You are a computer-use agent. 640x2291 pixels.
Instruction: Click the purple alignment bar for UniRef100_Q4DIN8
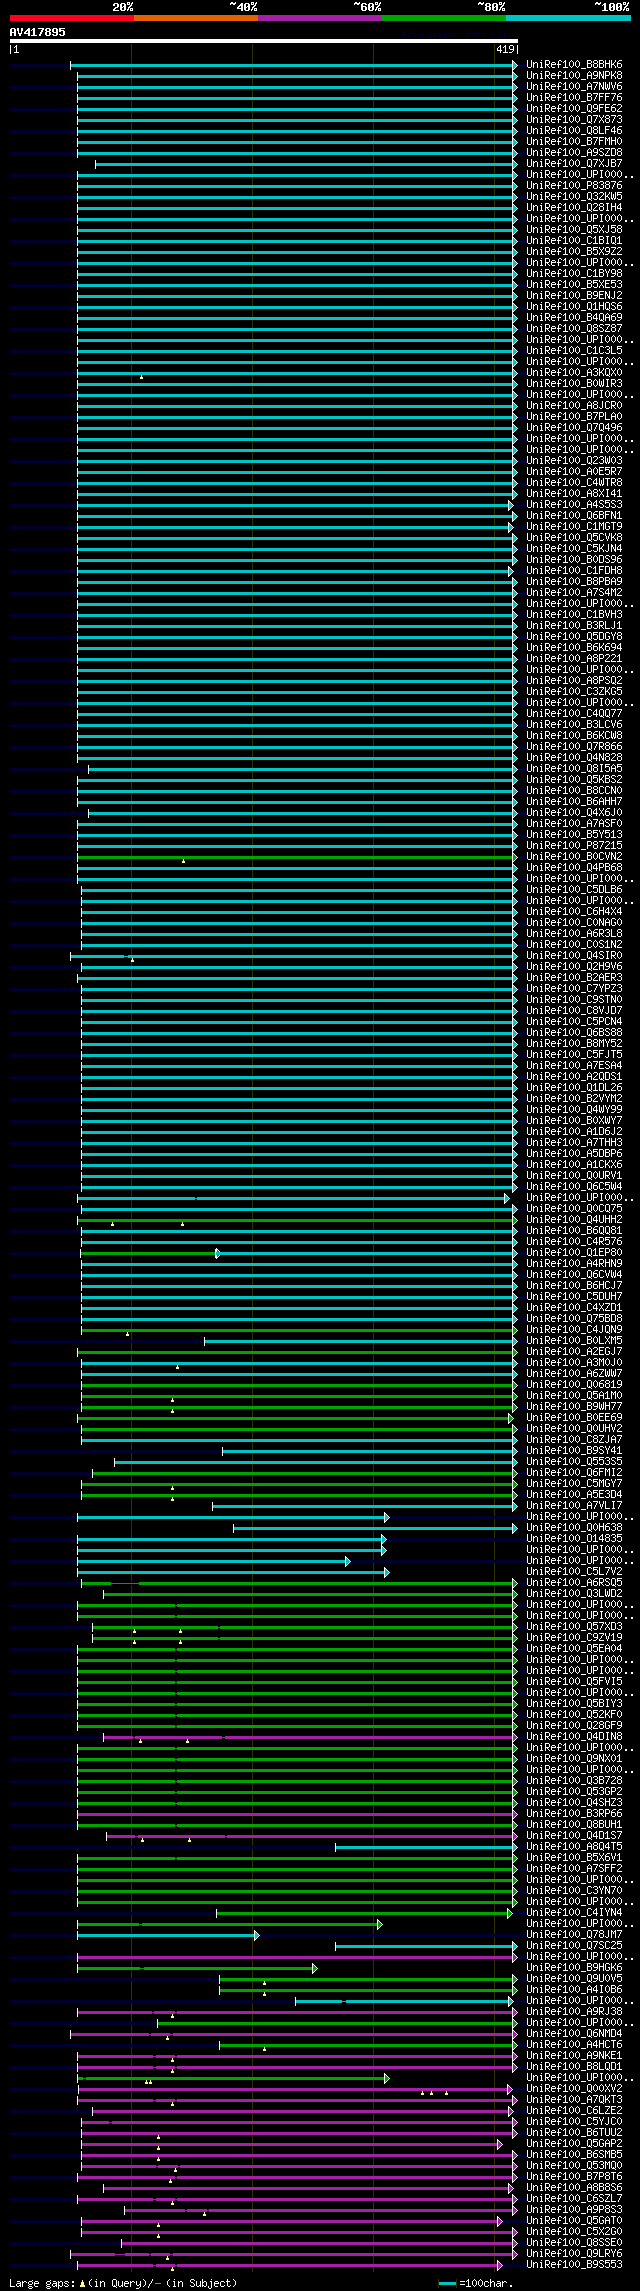tap(309, 1737)
